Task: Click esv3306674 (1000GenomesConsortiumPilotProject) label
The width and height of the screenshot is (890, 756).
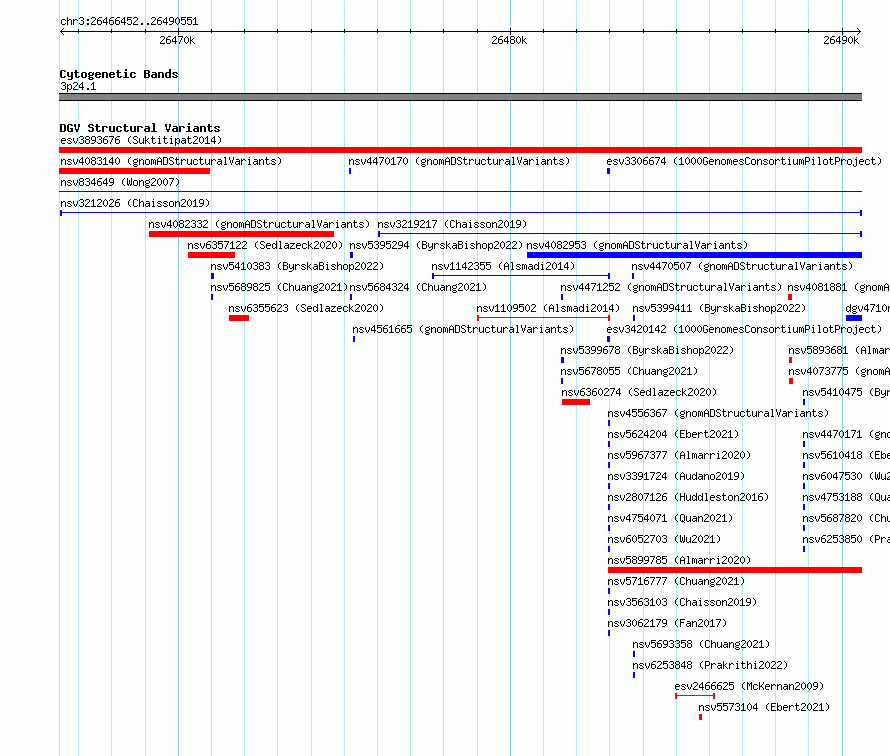Action: pos(744,161)
